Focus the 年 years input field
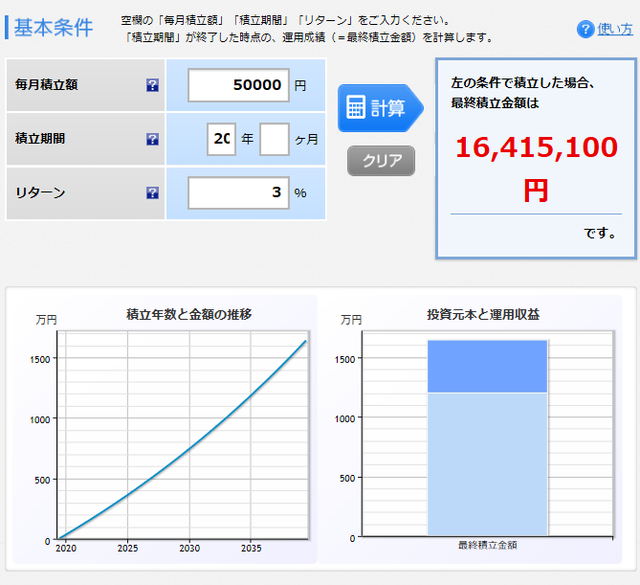The width and height of the screenshot is (640, 585). [221, 139]
